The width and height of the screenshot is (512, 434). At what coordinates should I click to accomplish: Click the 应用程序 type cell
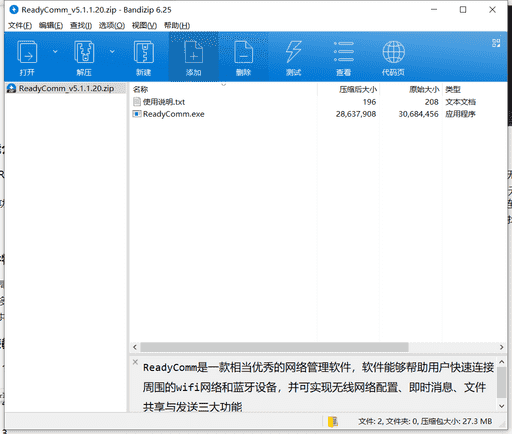pos(460,114)
